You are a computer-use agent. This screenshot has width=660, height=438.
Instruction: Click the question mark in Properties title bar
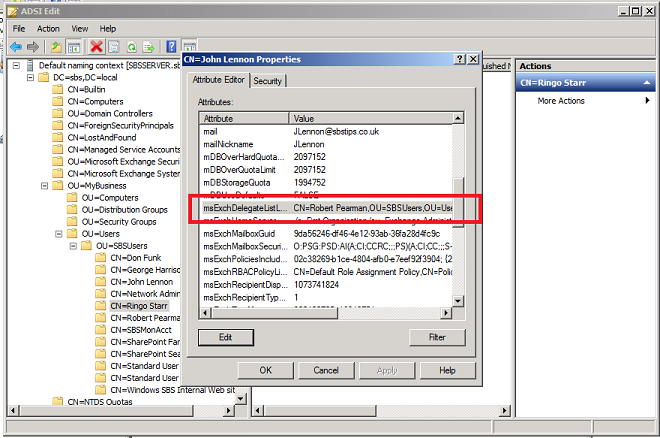pyautogui.click(x=459, y=59)
